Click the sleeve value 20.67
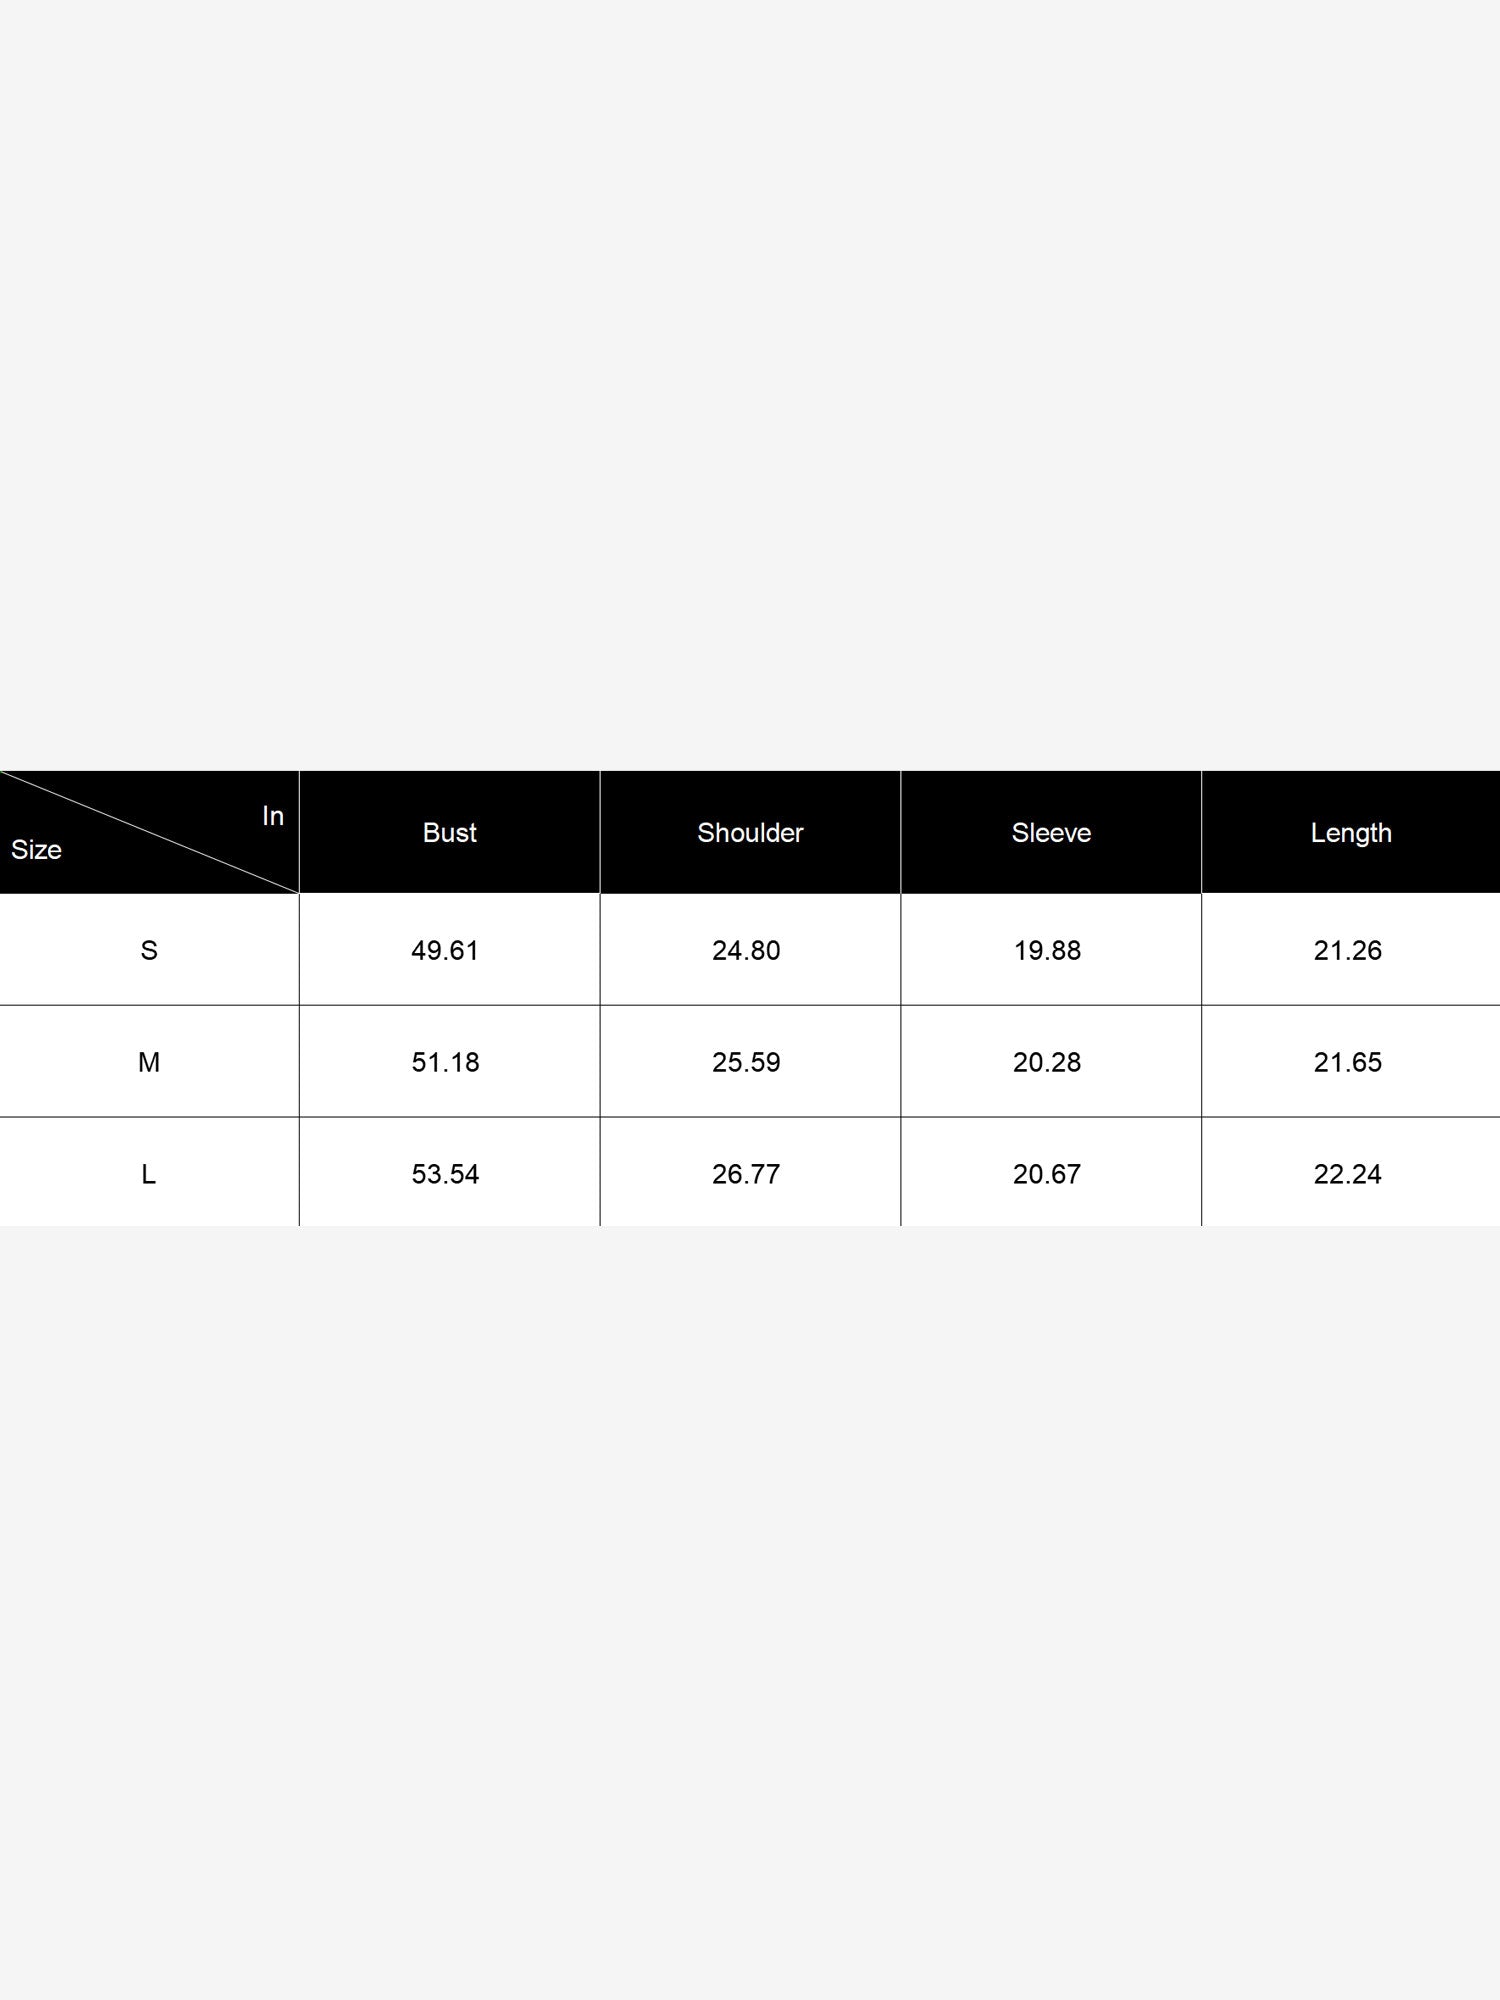The width and height of the screenshot is (1500, 2000). point(1047,1174)
